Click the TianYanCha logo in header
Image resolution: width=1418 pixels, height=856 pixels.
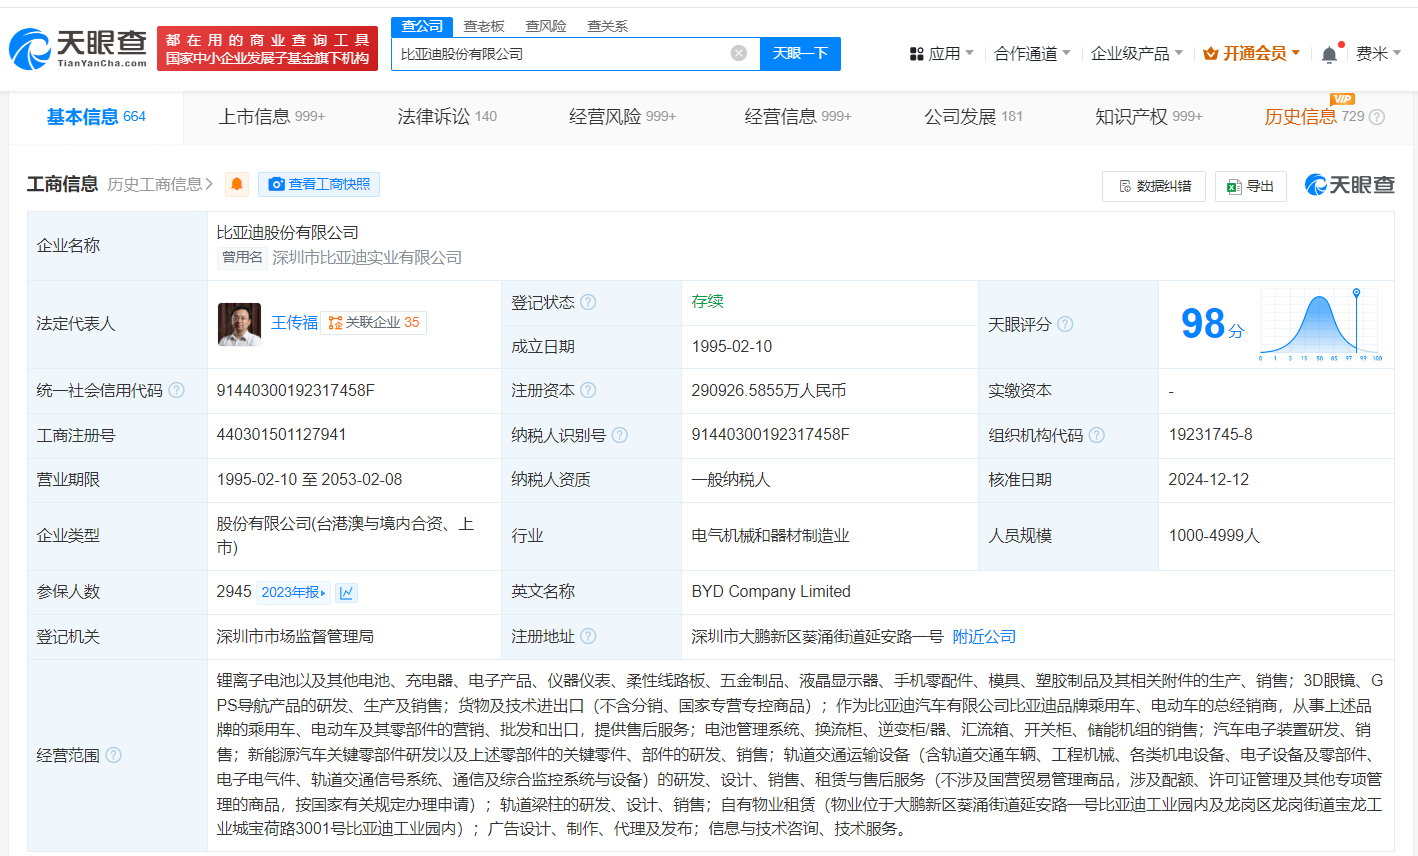coord(78,48)
